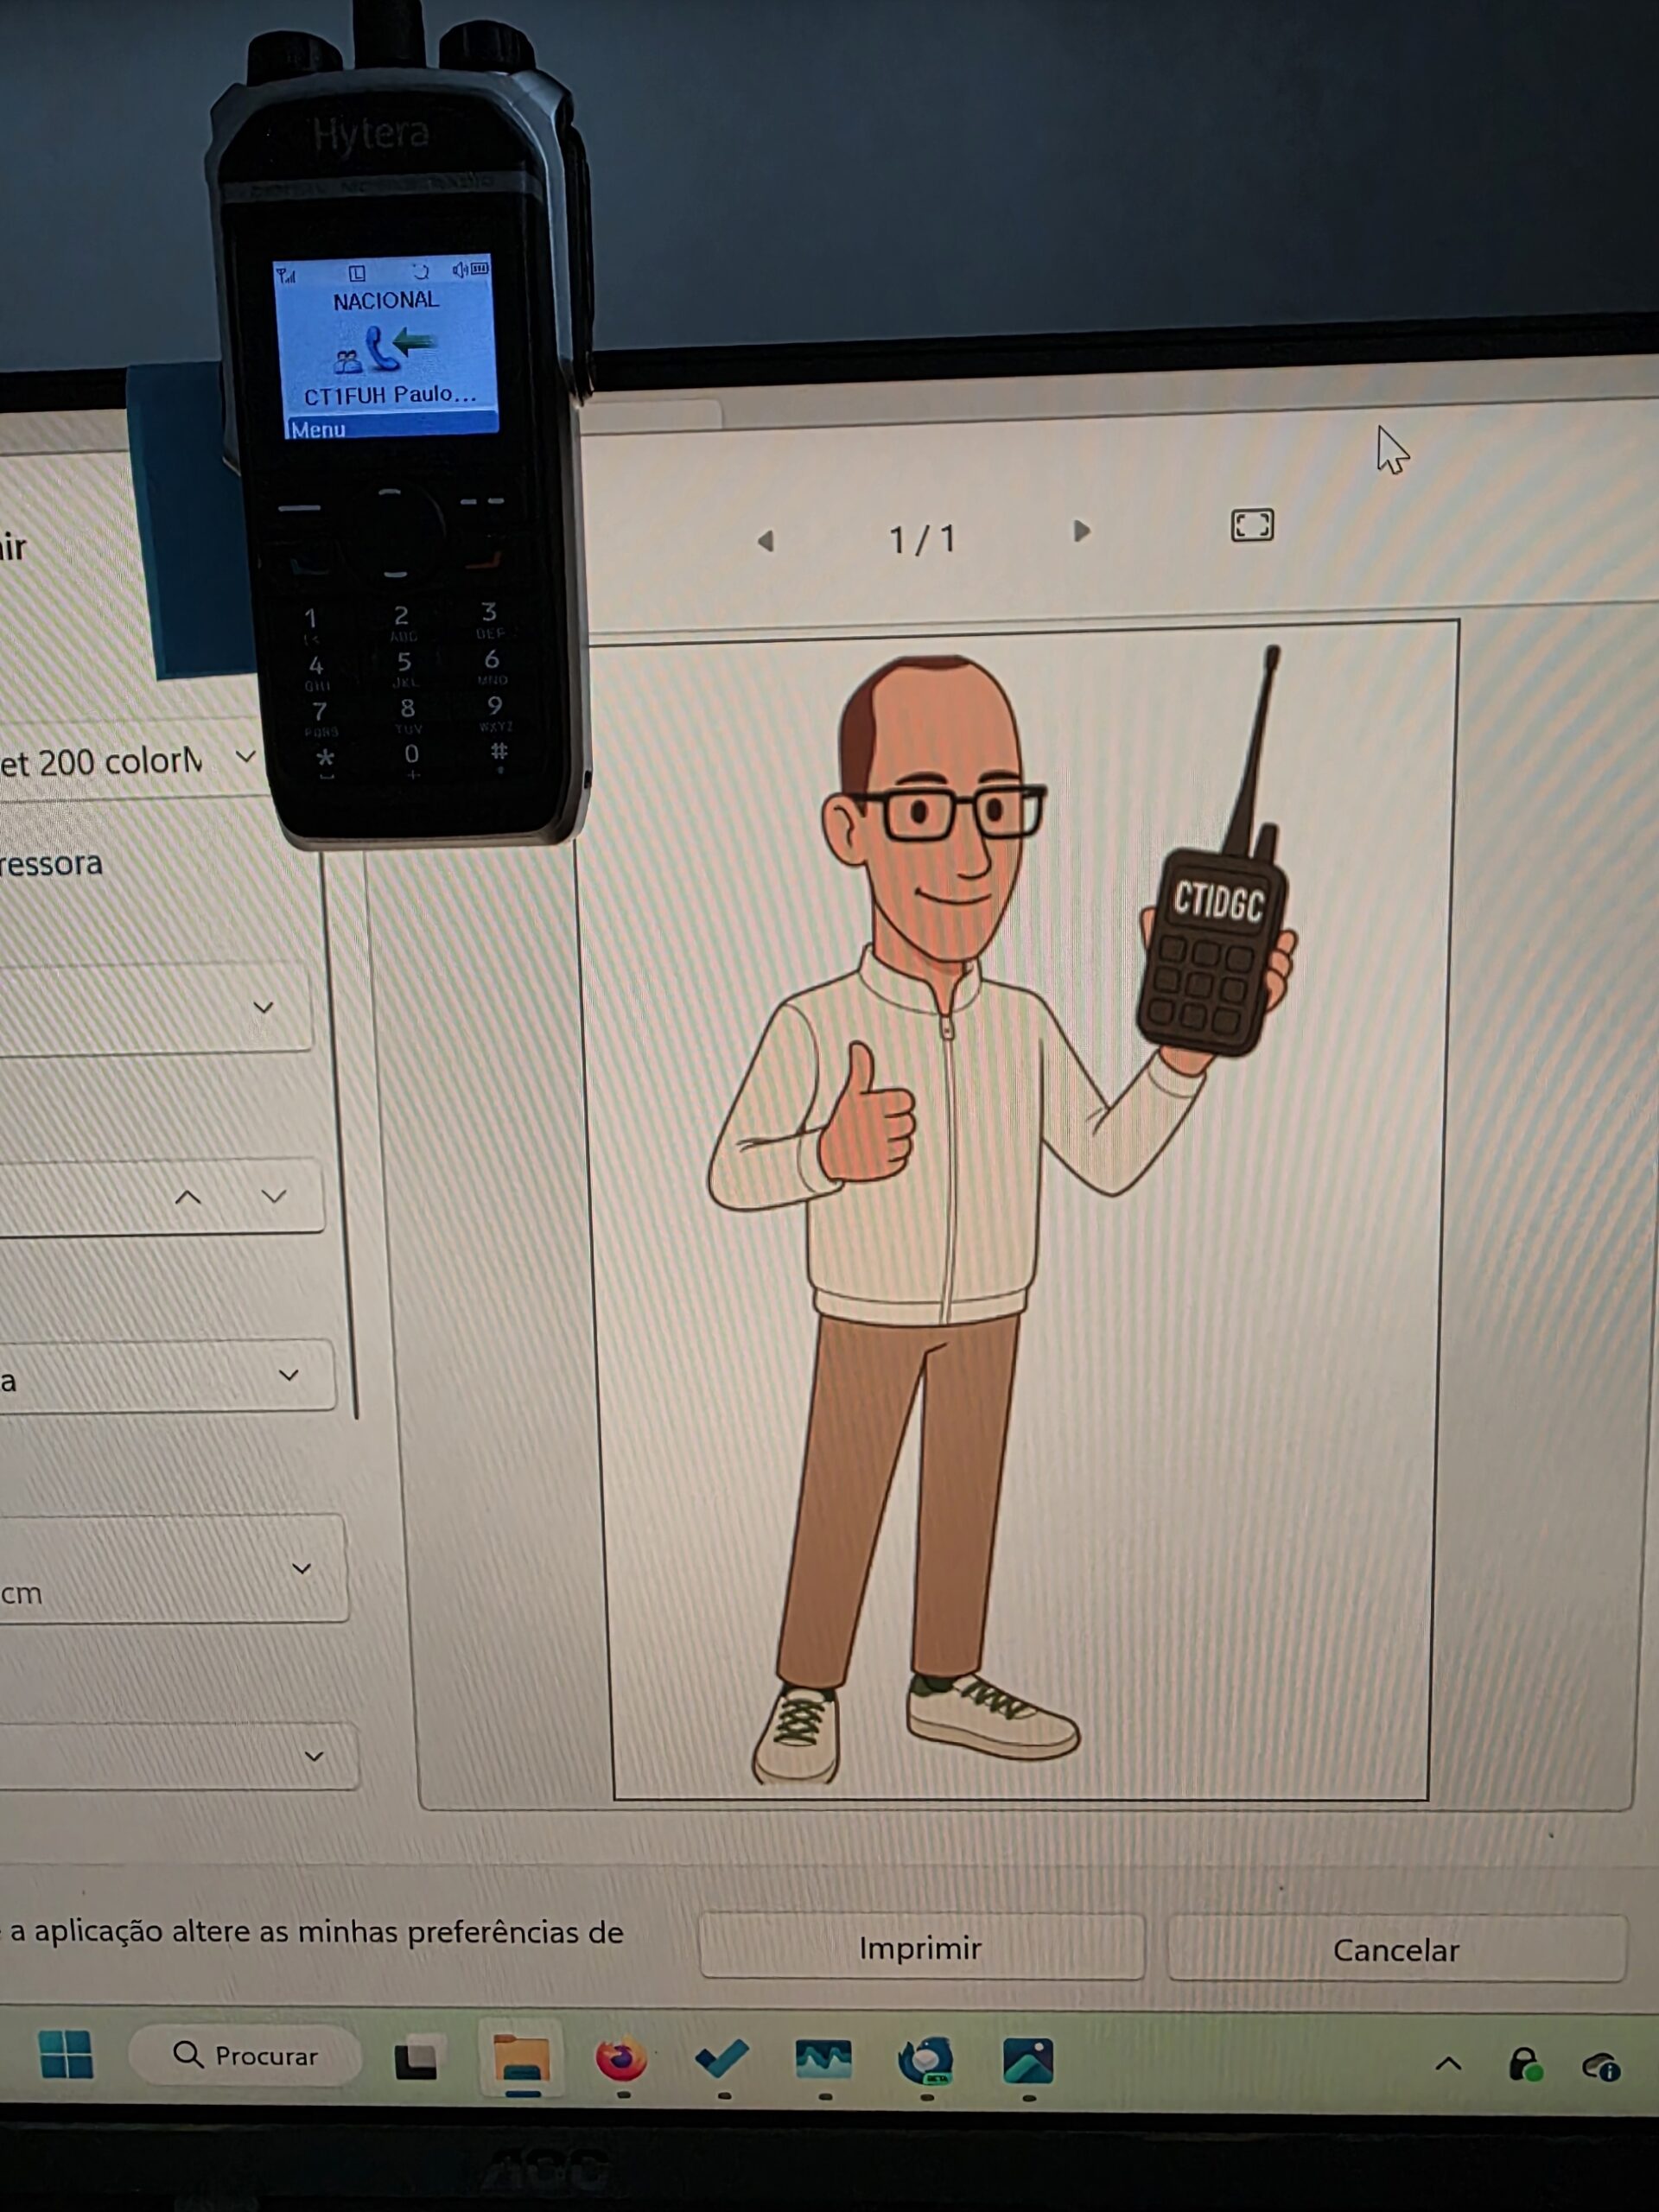
Task: Go to next preview page arrow
Action: pyautogui.click(x=1081, y=531)
